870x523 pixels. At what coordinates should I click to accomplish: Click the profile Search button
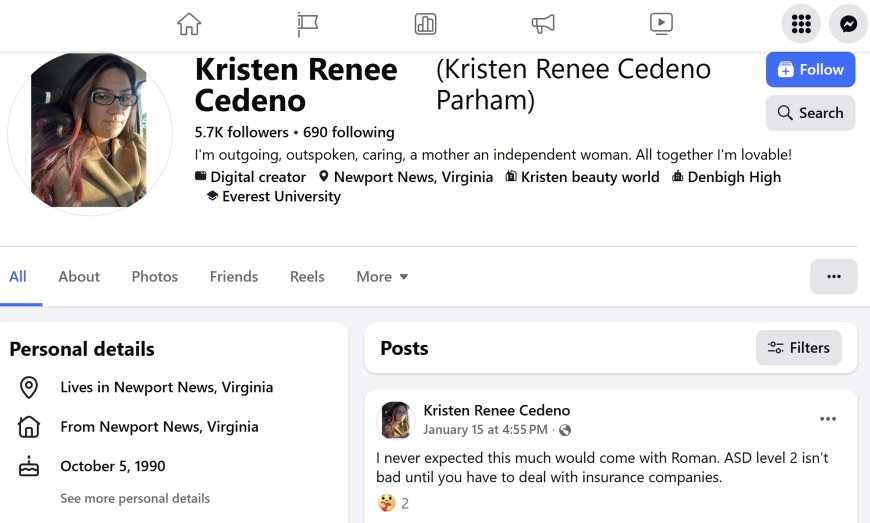(x=810, y=113)
